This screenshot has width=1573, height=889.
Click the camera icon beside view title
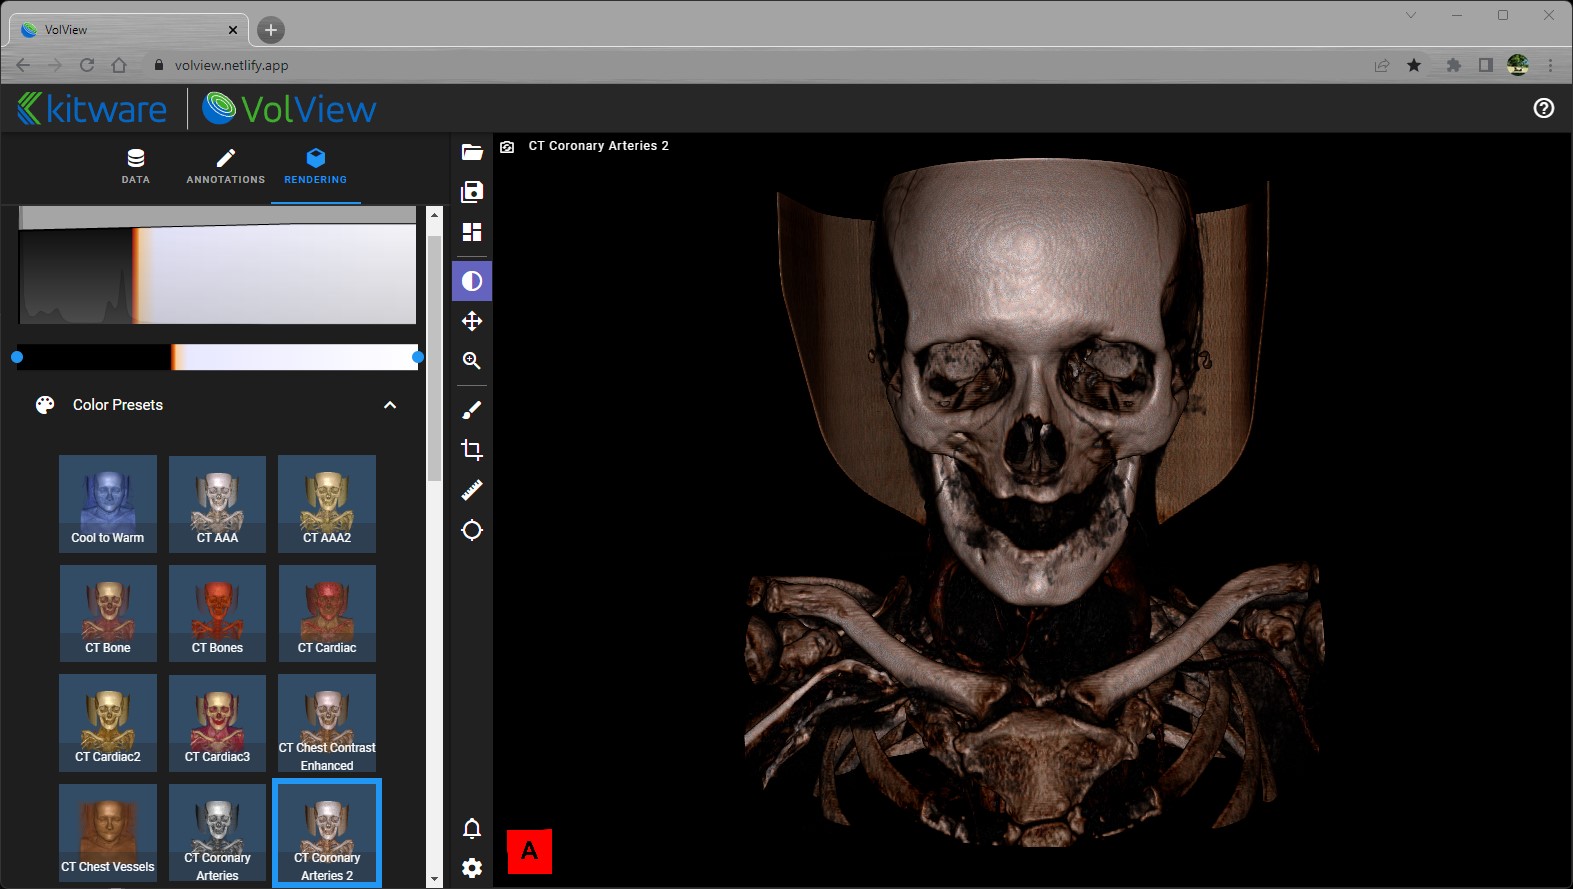[507, 147]
